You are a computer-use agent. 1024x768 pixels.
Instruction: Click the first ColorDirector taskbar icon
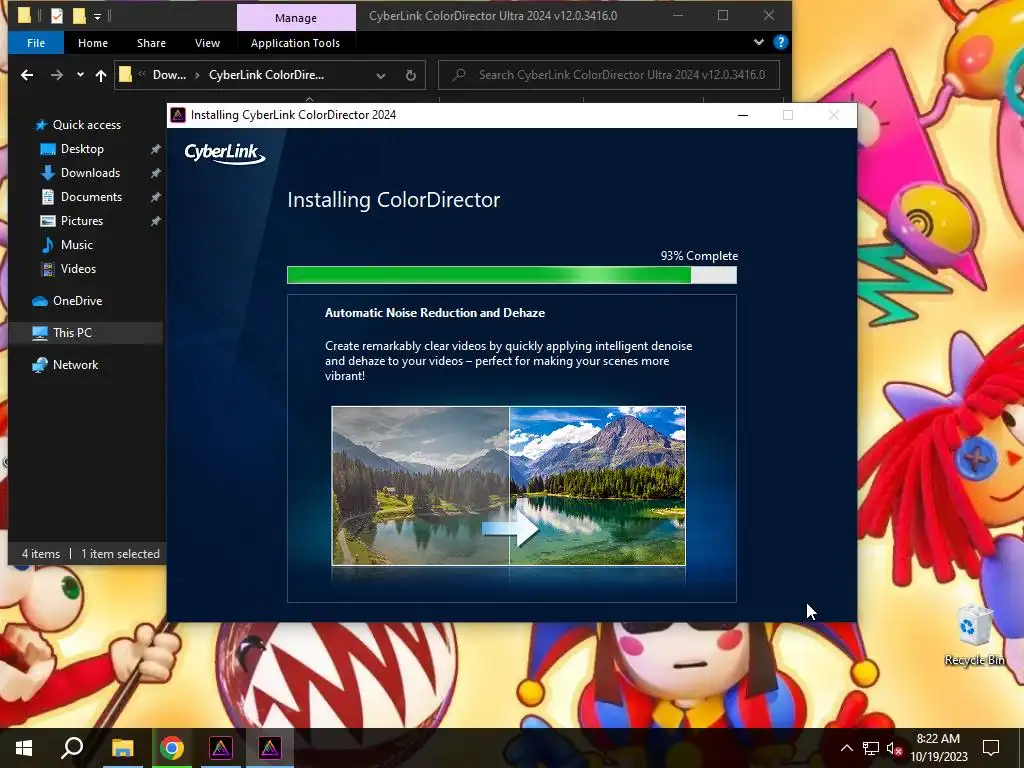click(221, 748)
